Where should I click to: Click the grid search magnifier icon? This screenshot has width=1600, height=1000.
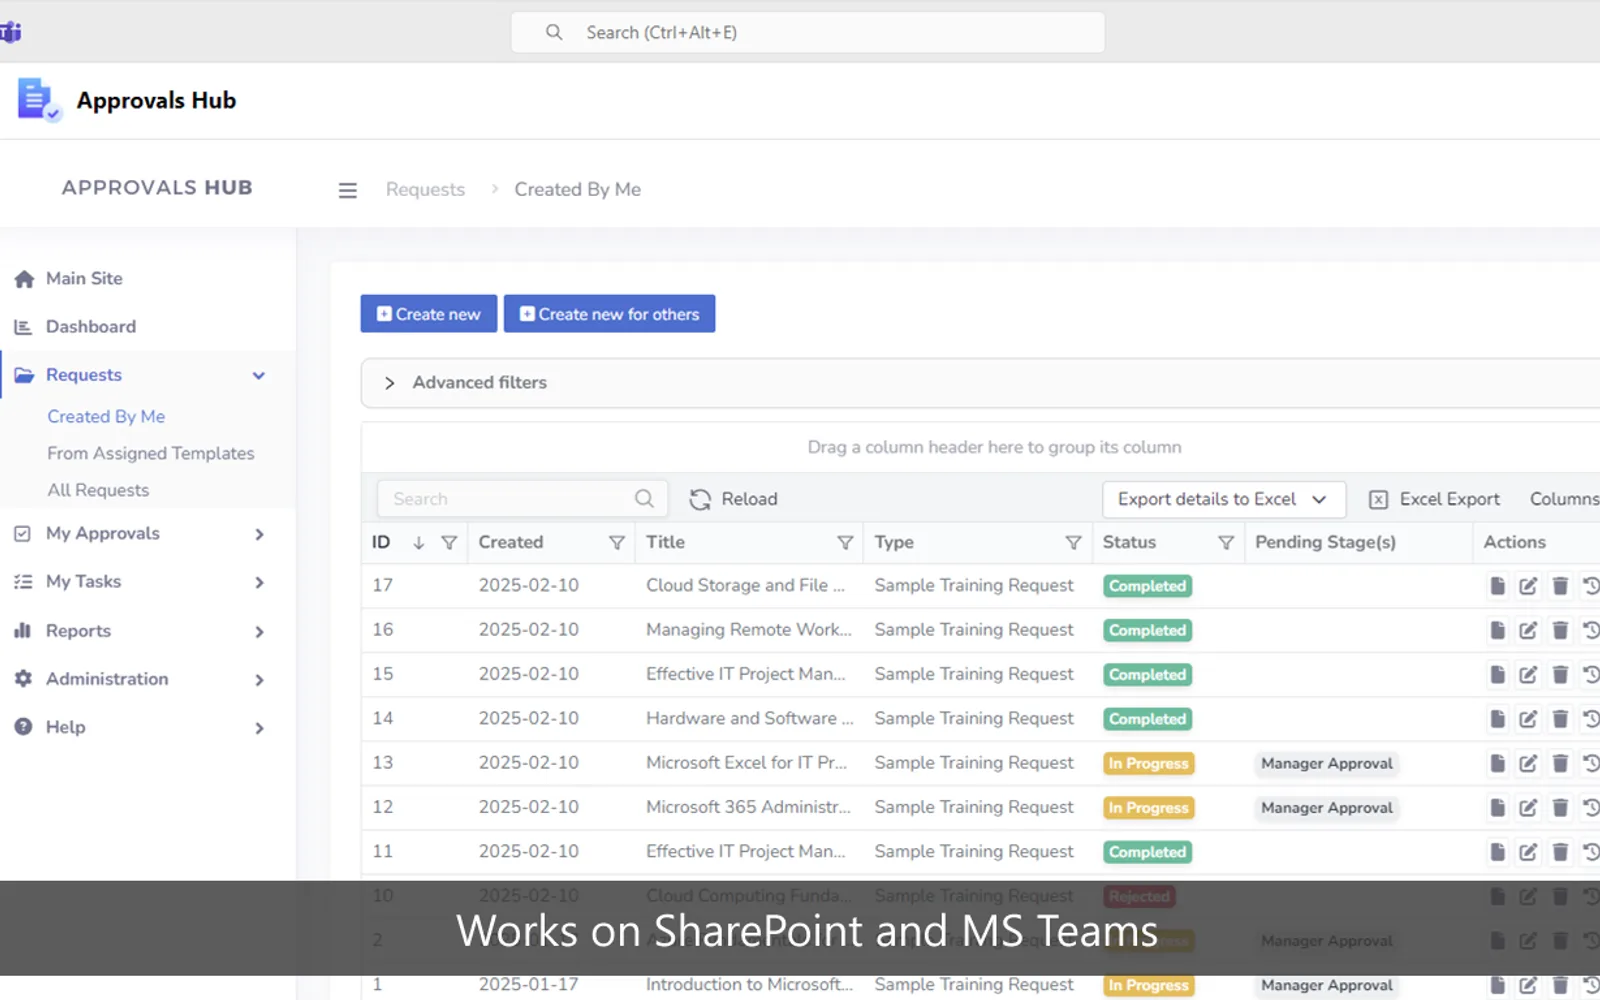[x=644, y=499]
